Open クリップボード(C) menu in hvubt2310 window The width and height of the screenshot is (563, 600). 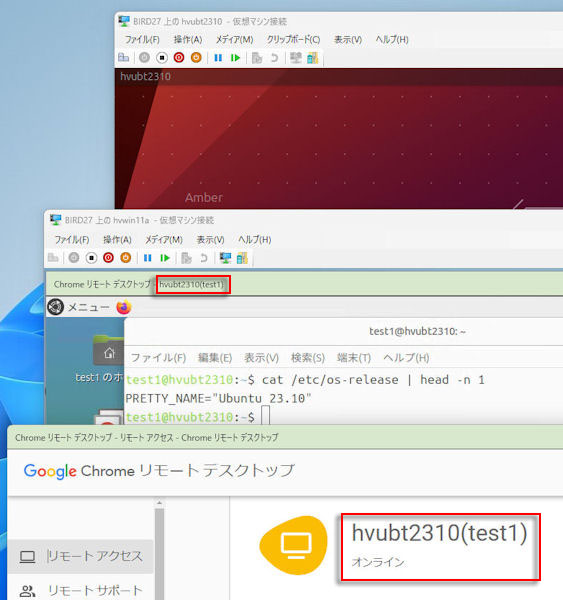click(x=294, y=39)
